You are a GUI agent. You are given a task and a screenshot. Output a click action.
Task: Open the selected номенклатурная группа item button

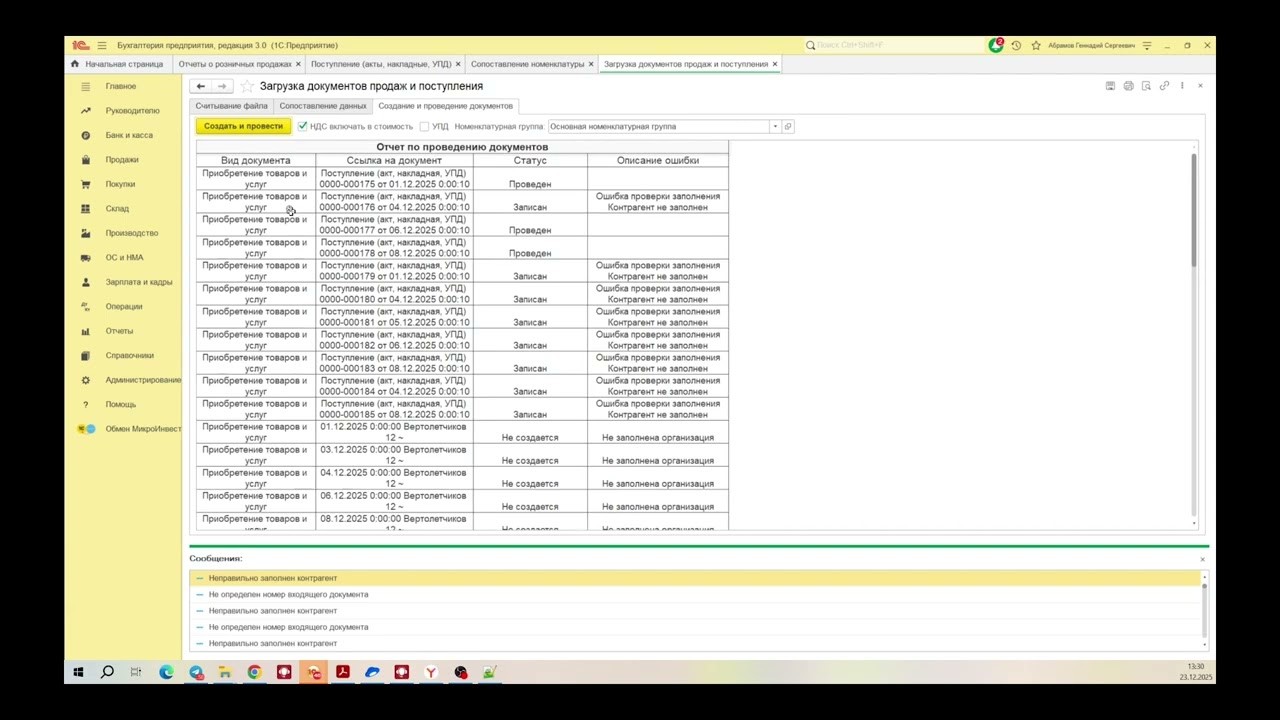788,126
